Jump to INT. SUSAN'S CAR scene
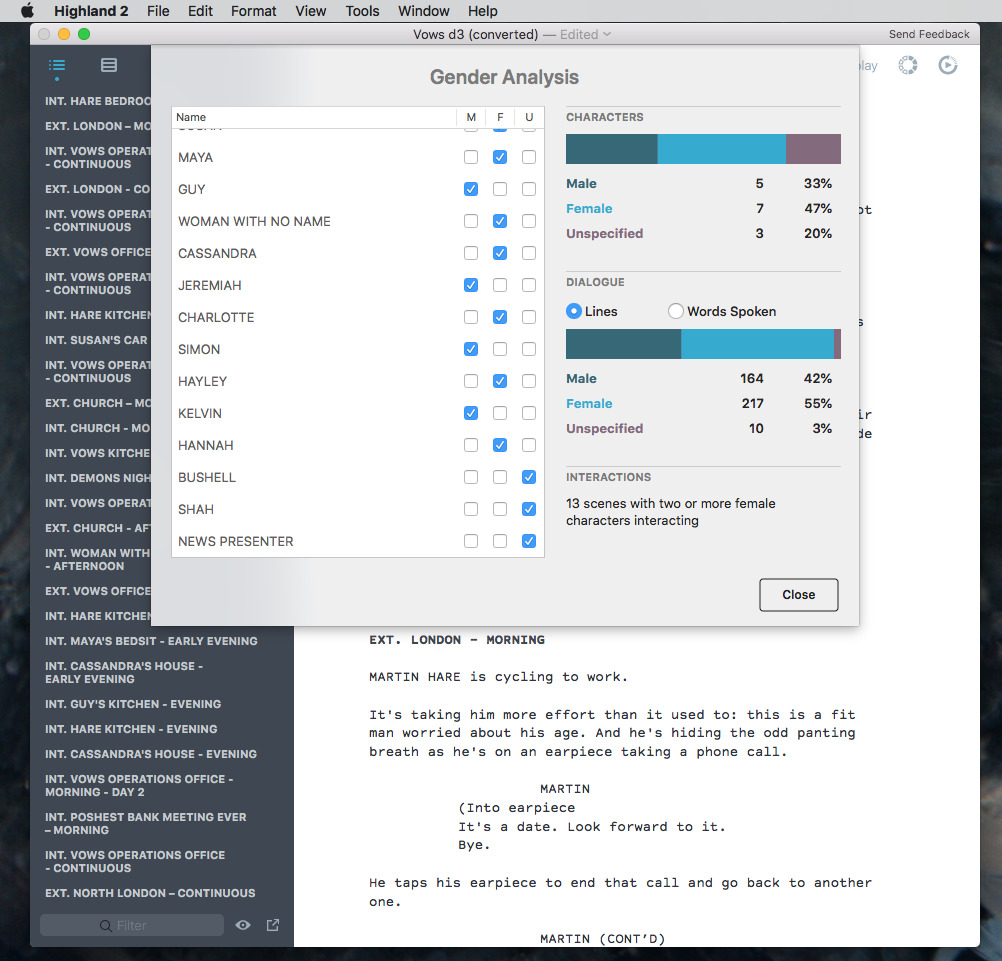 (x=96, y=340)
